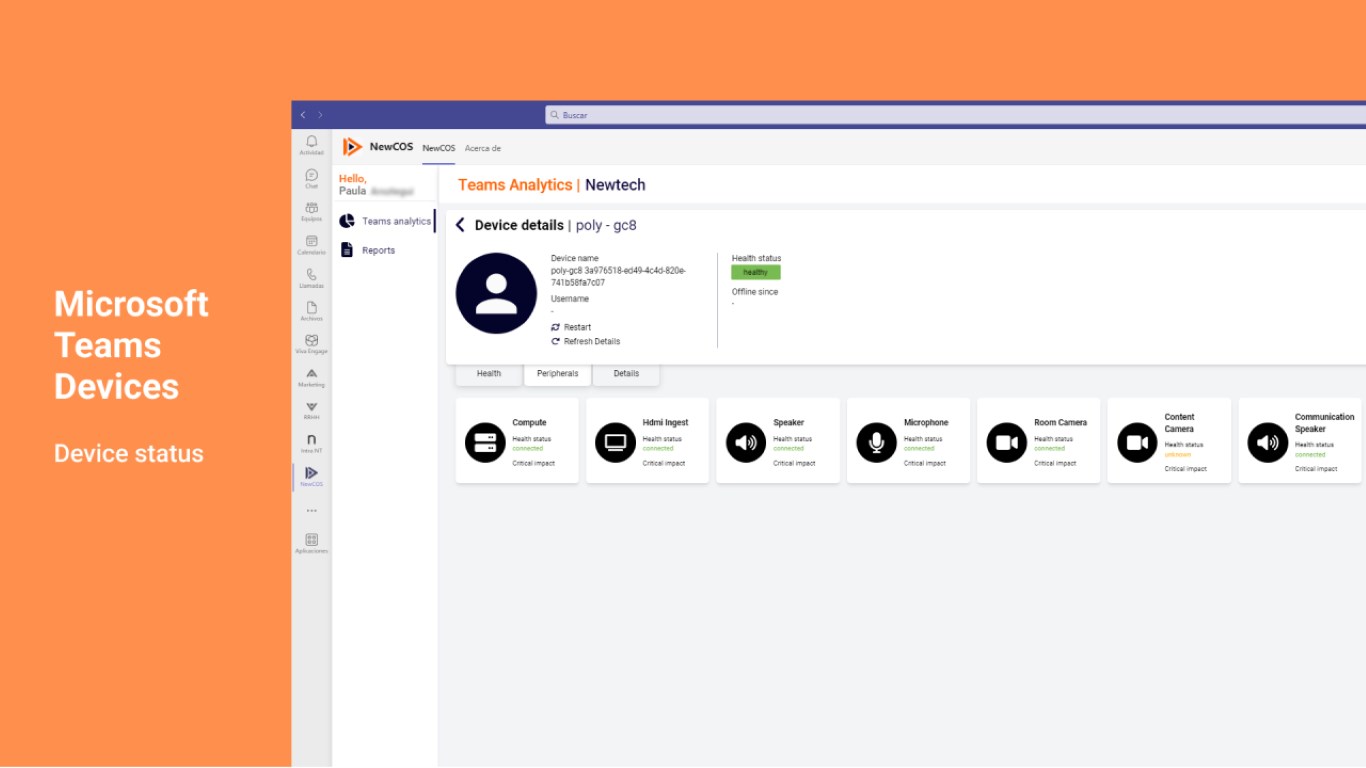Open Viva Engage app in sidebar
Screen dimensions: 1366x768
point(311,344)
